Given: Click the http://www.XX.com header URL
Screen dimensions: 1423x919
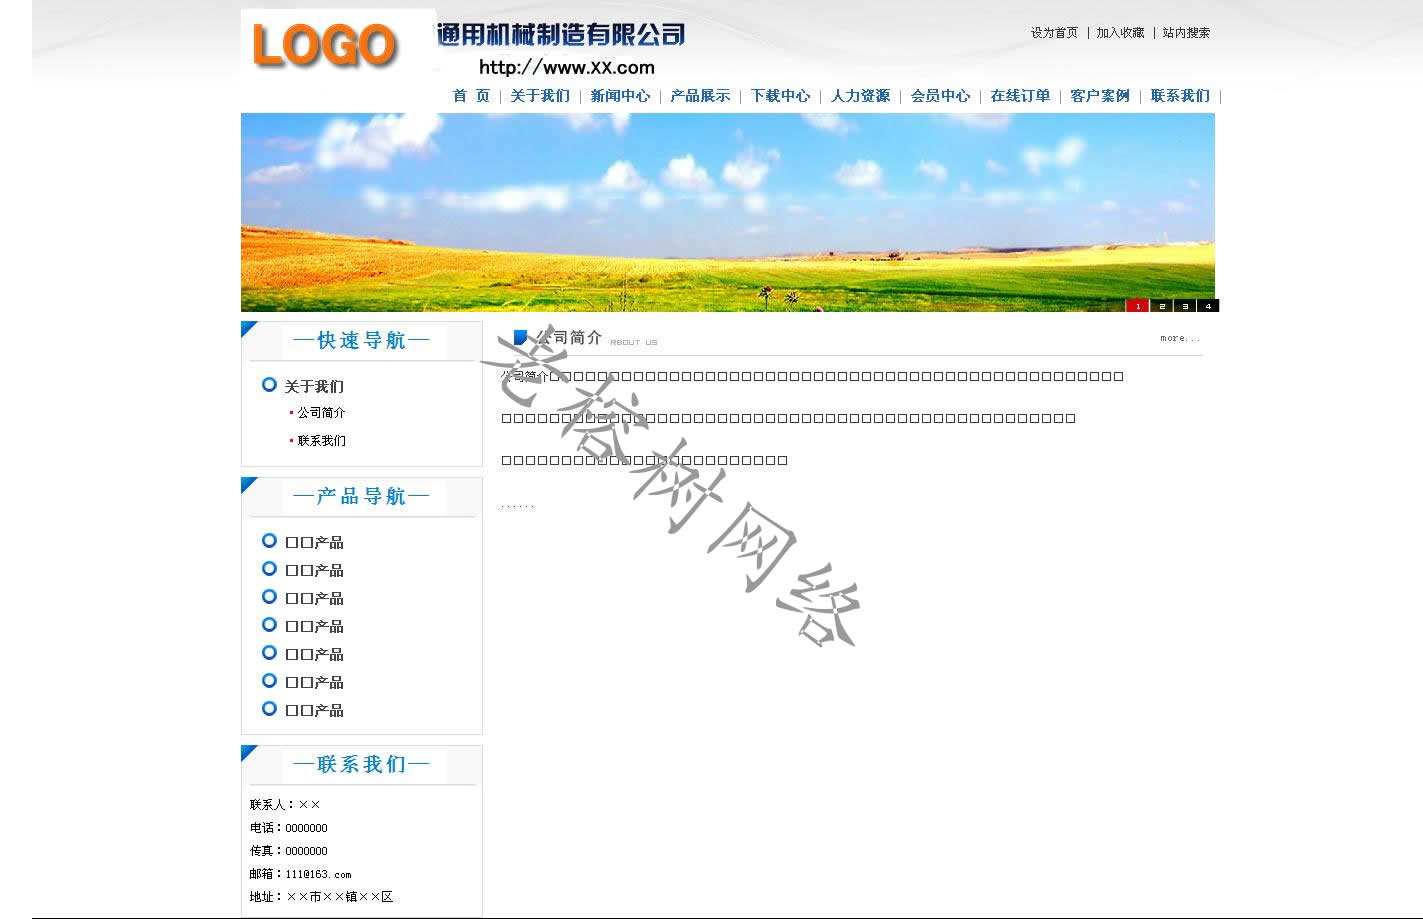Looking at the screenshot, I should [567, 68].
